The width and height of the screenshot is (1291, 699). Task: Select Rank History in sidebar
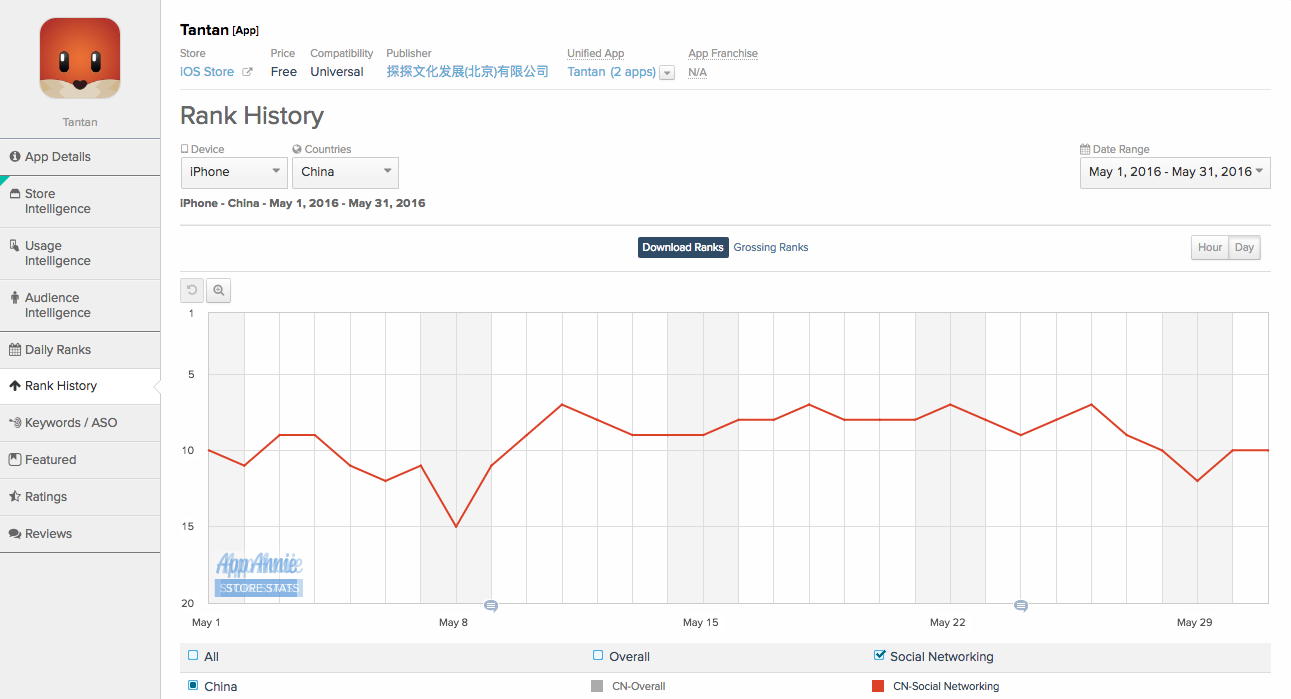80,386
